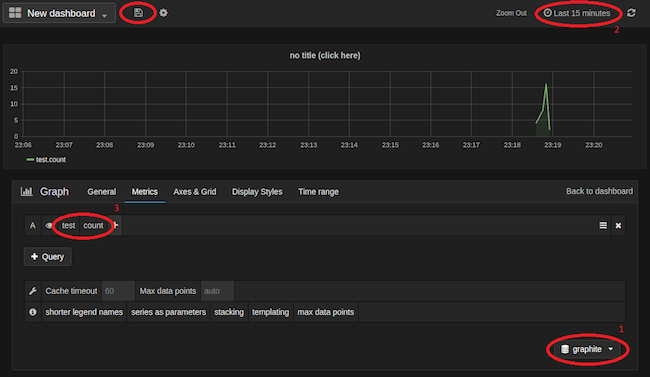The height and width of the screenshot is (377, 650).
Task: Add a new query with the Query button
Action: (x=48, y=257)
